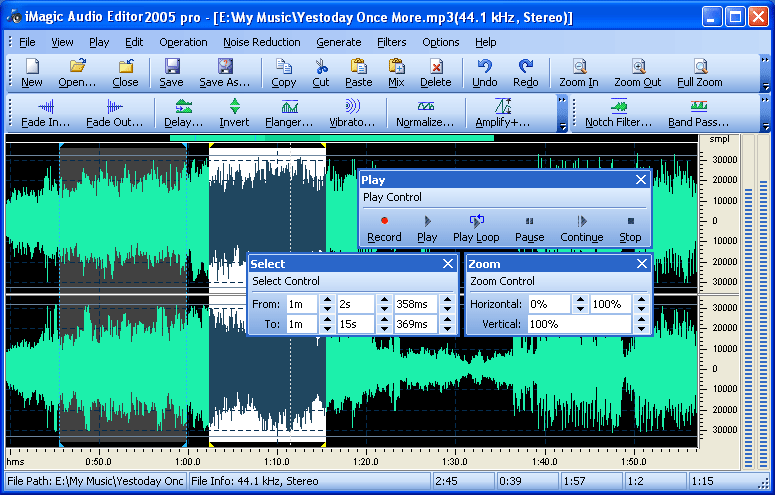Open the Noise Reduction menu
775x495 pixels.
tap(262, 43)
